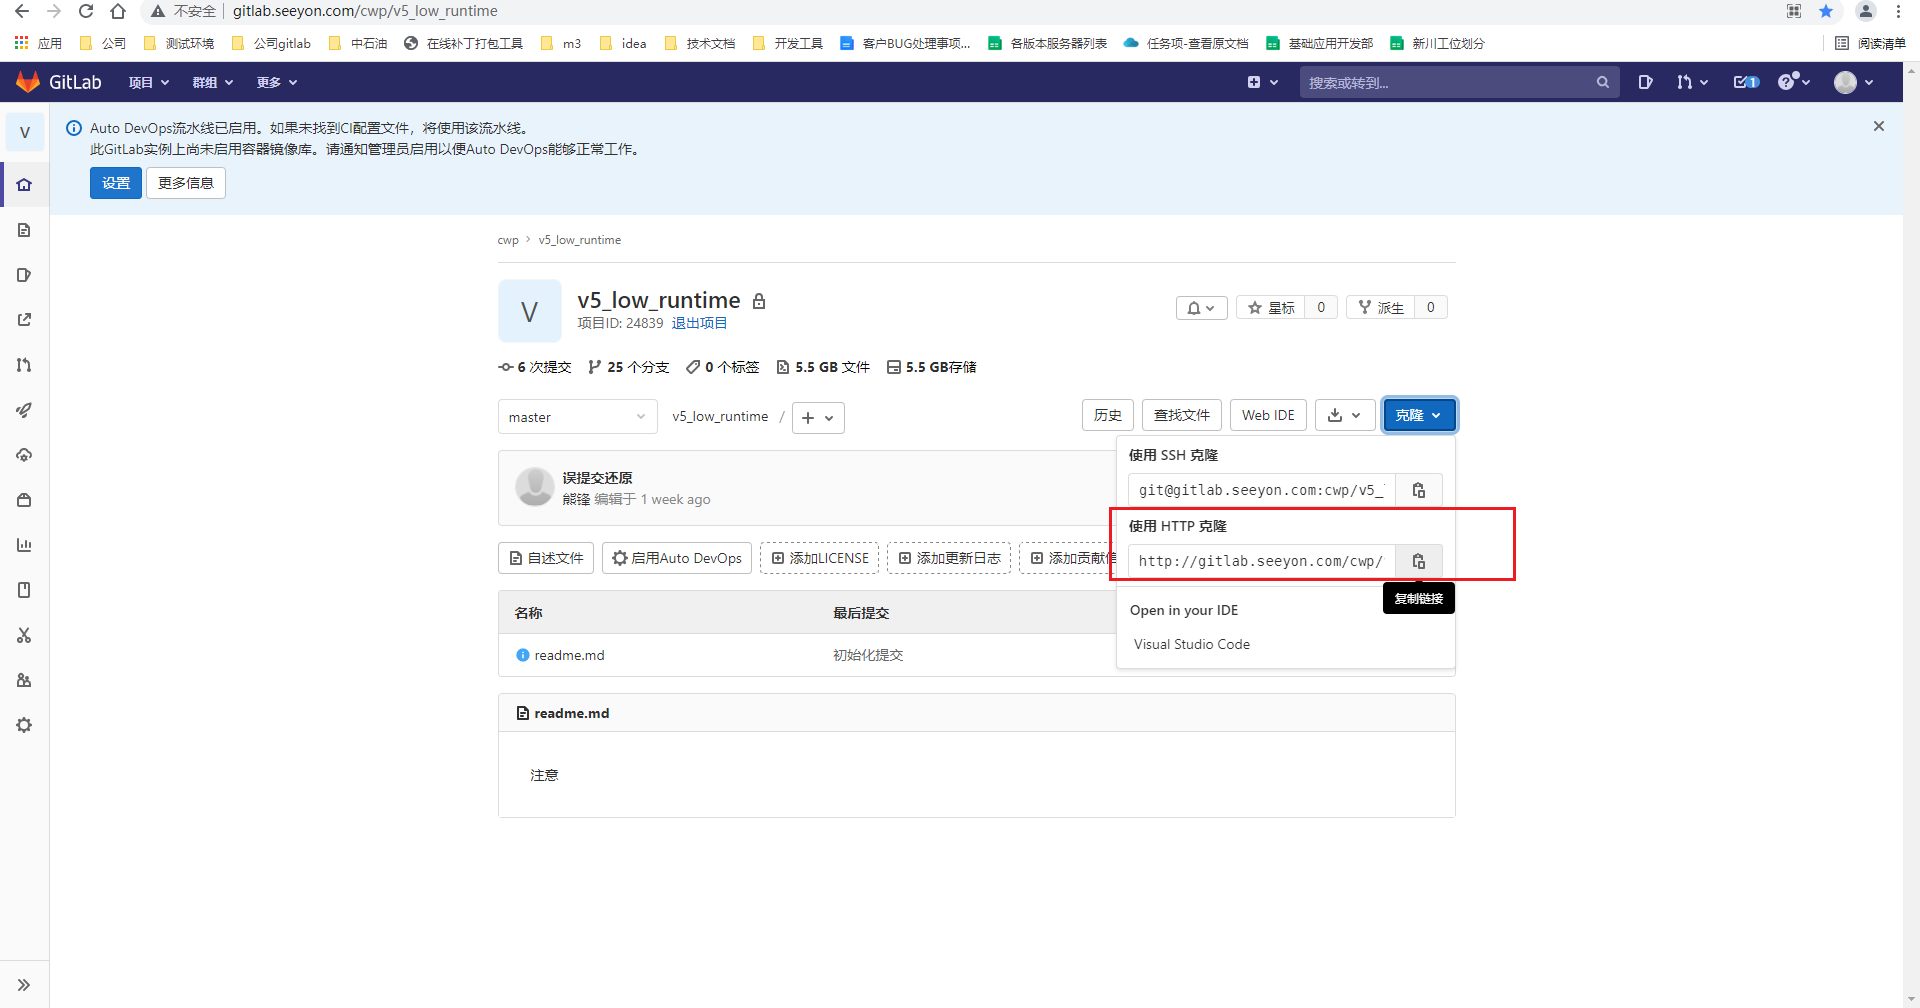
Task: Open the master branch selector
Action: [577, 417]
